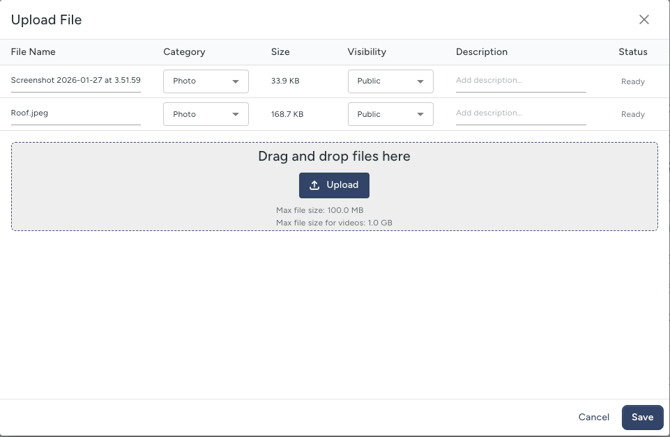Click the Size column header

pos(280,52)
